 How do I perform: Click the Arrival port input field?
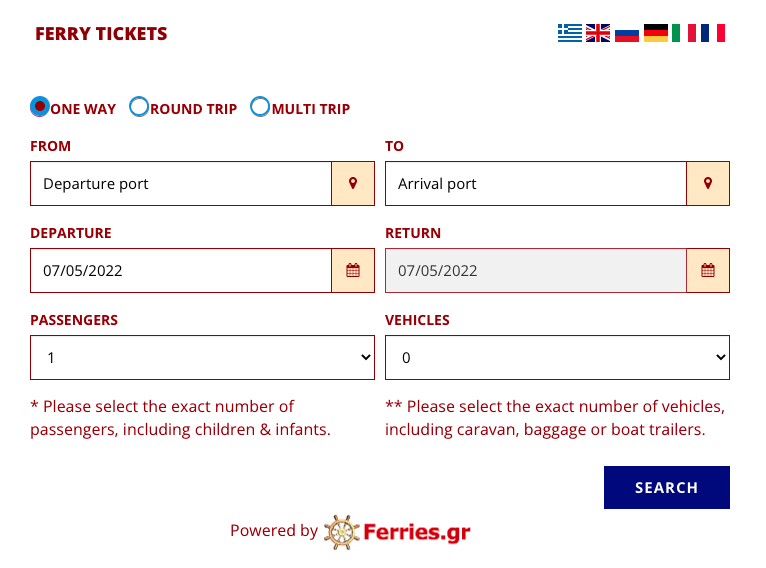click(536, 184)
